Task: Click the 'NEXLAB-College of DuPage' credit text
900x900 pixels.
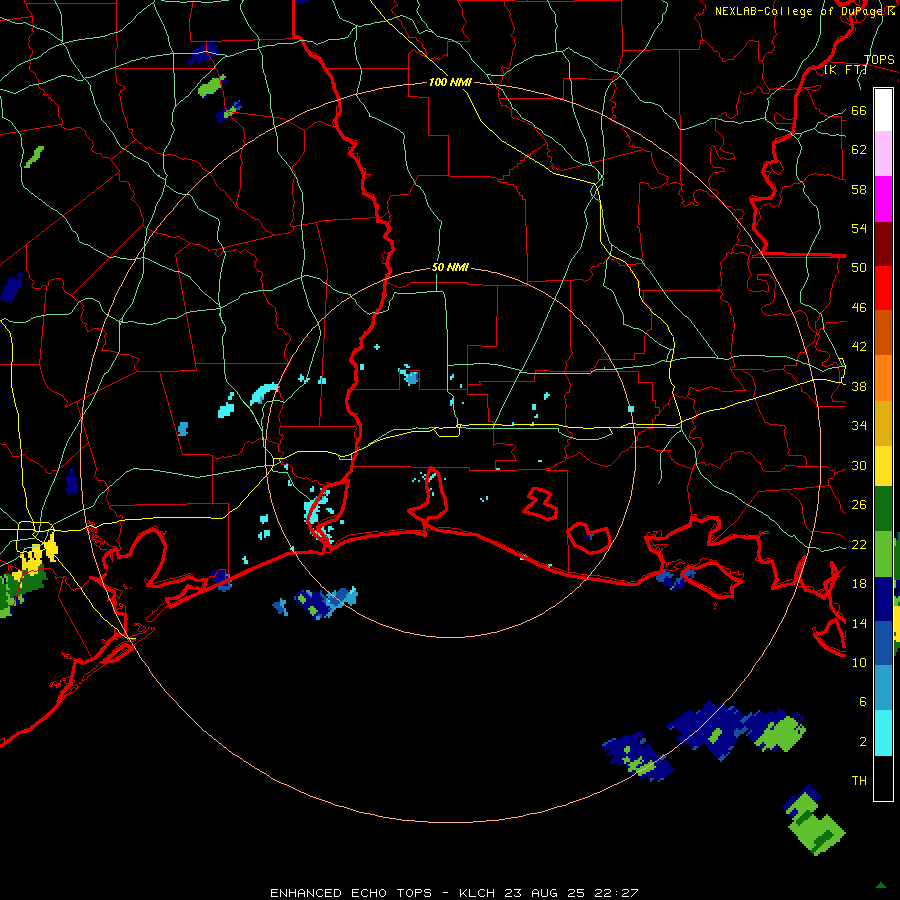Action: (x=801, y=11)
